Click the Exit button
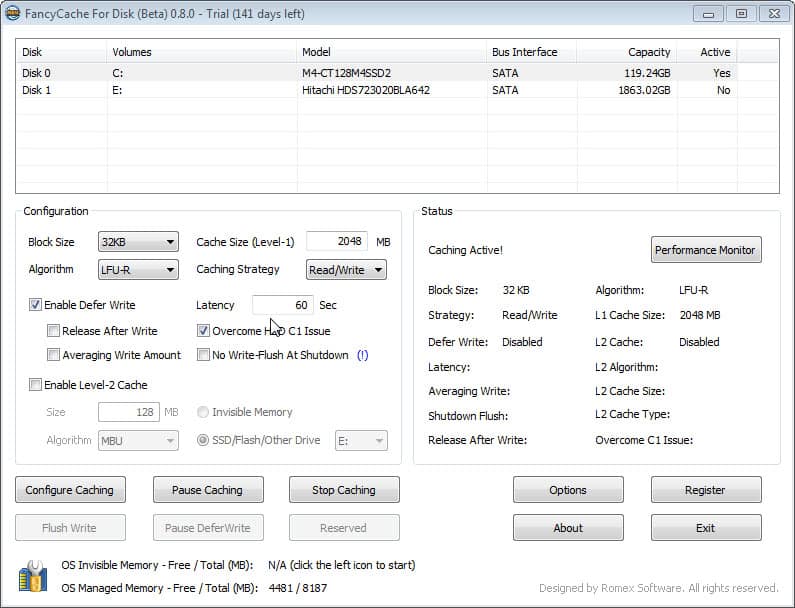 click(706, 528)
